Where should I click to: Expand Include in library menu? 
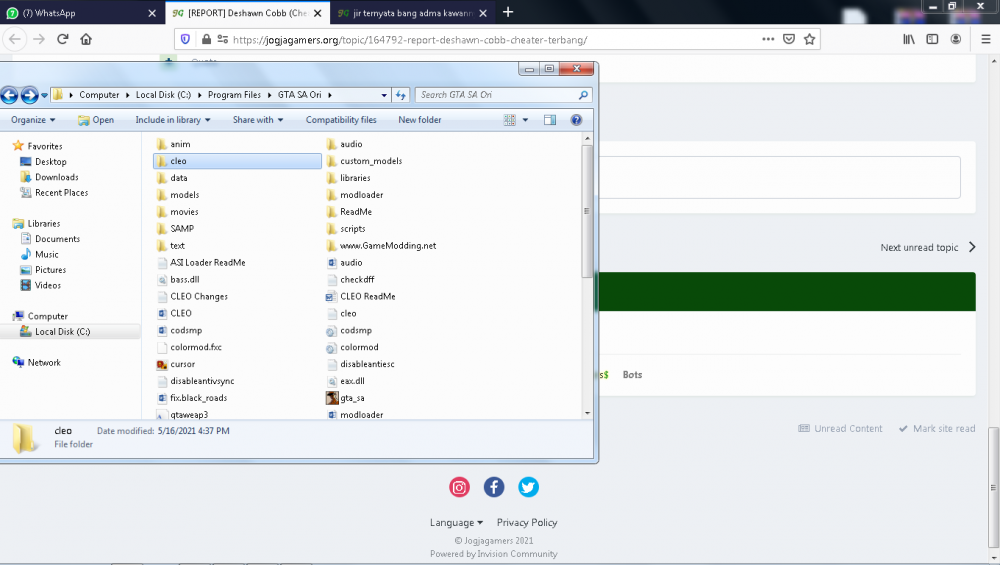(x=173, y=120)
